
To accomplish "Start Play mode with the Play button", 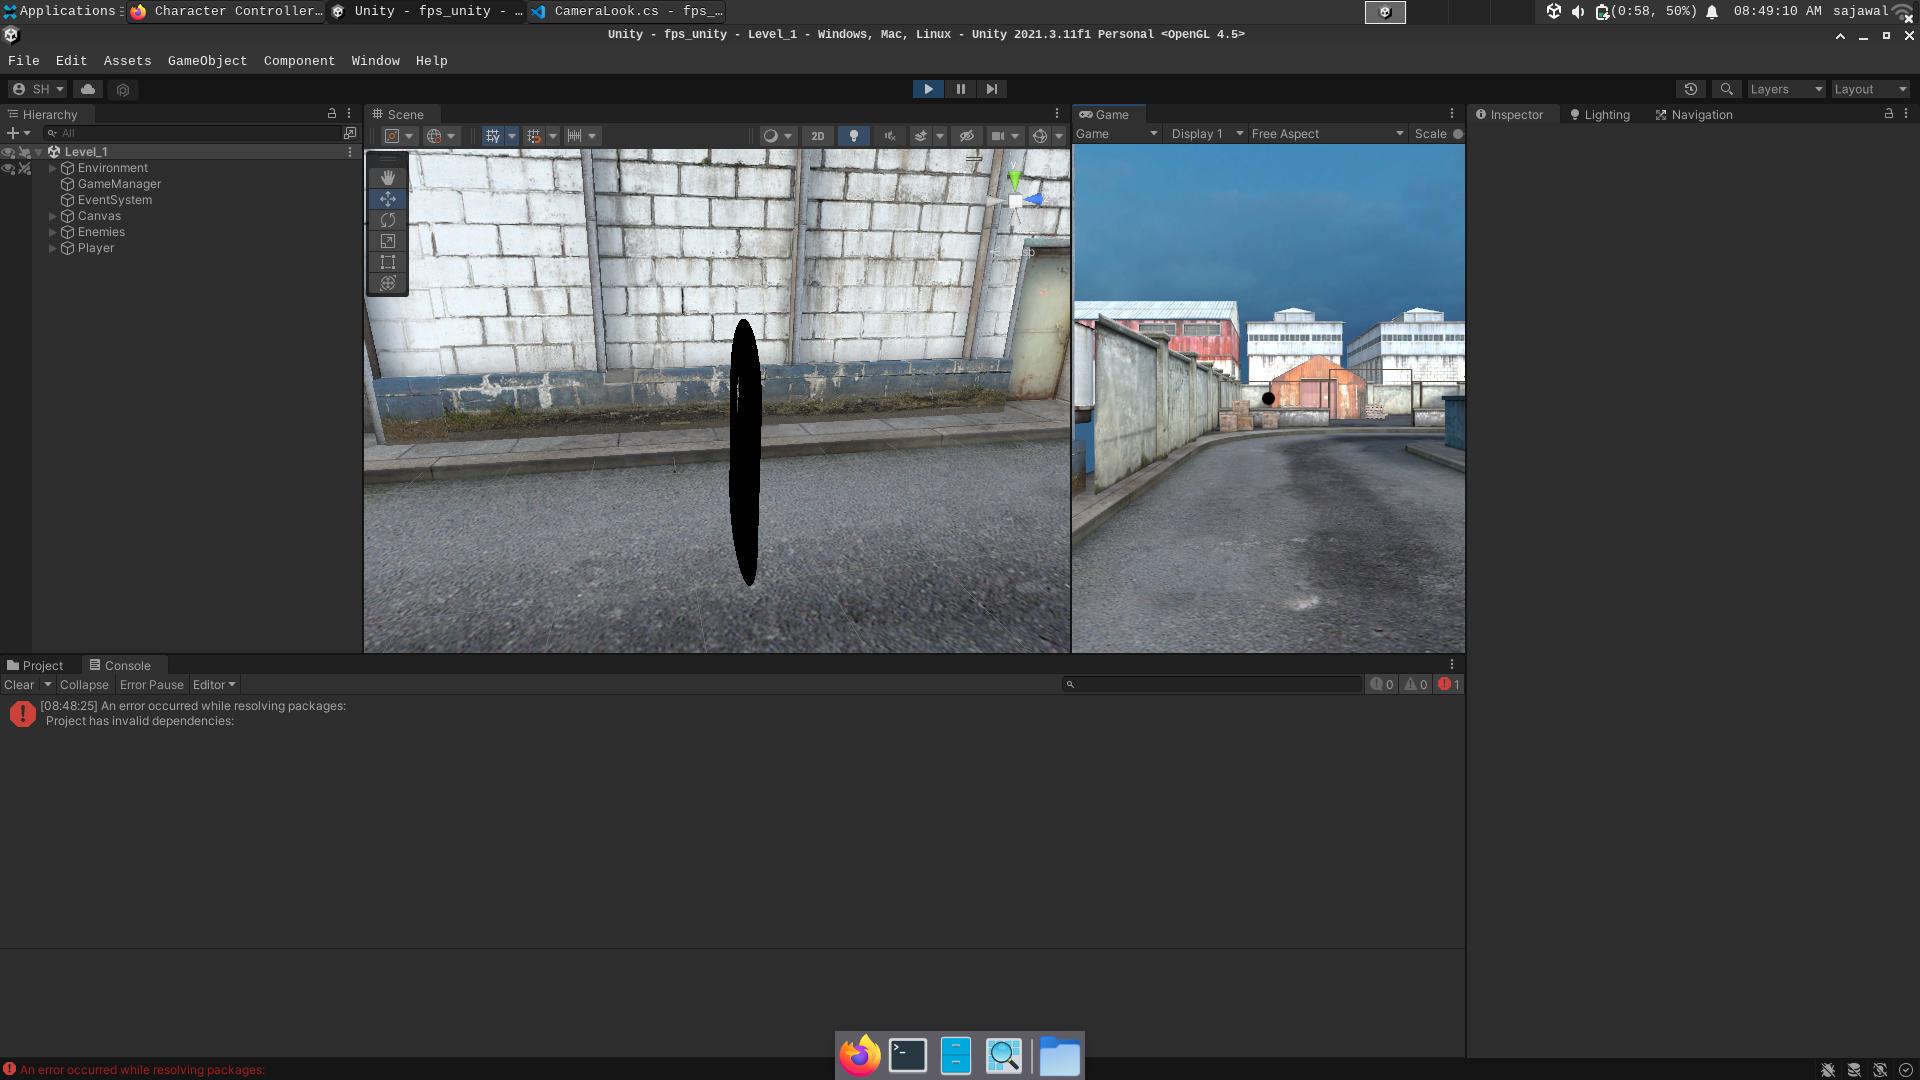I will [x=928, y=89].
